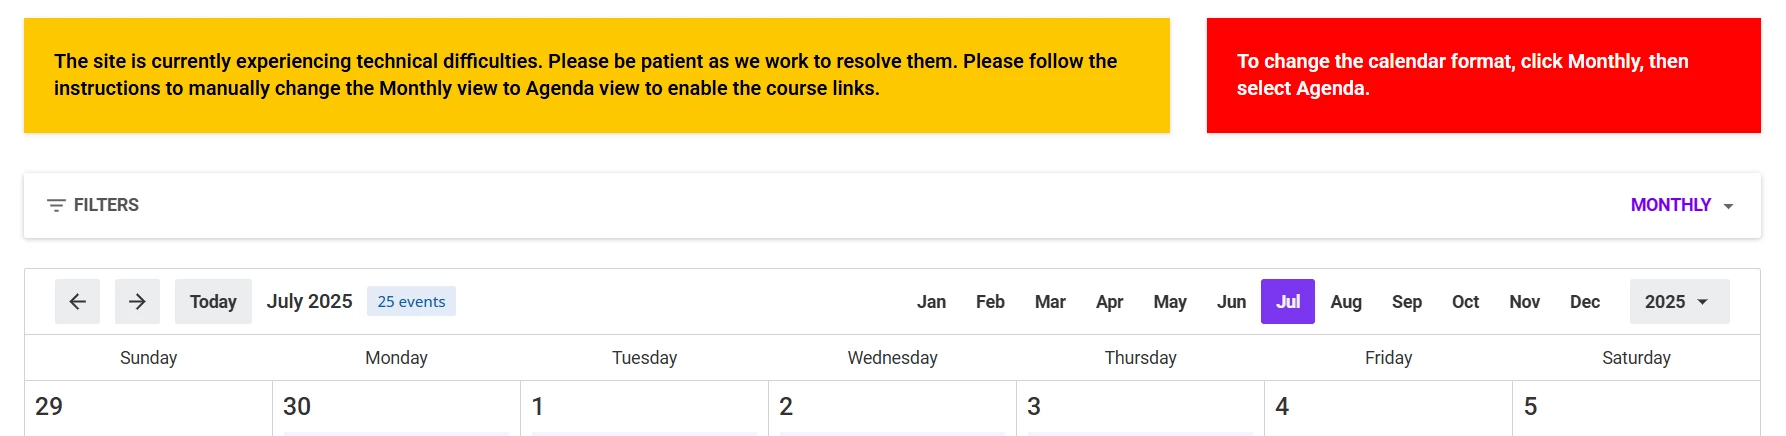Viewport: 1786px width, 436px height.
Task: Switch to the Feb month tab
Action: tap(990, 302)
